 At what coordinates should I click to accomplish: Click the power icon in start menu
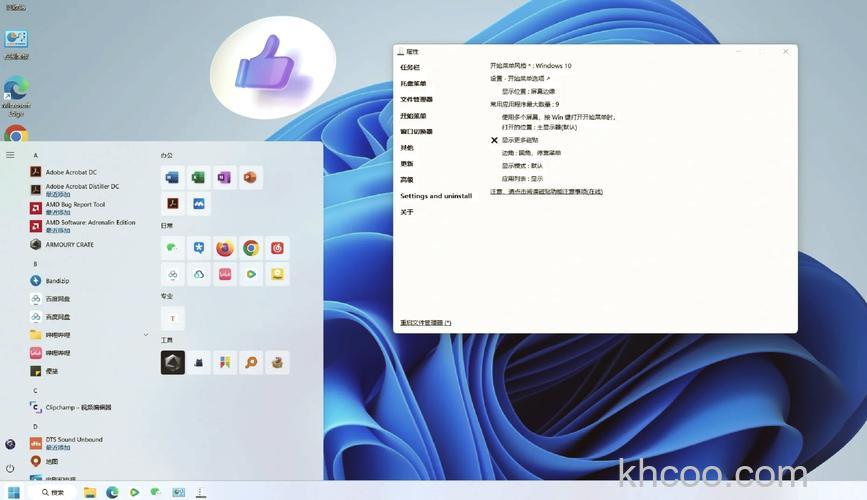pos(10,468)
